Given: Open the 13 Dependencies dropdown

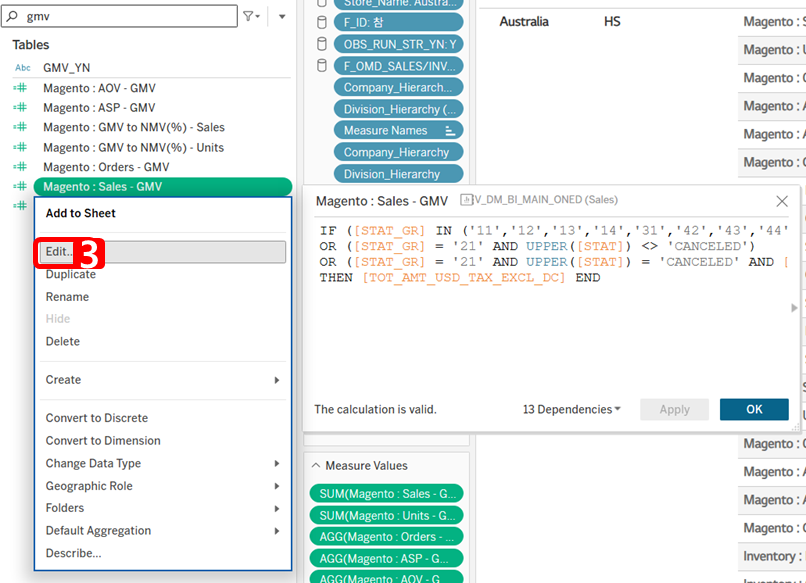Looking at the screenshot, I should [x=571, y=409].
